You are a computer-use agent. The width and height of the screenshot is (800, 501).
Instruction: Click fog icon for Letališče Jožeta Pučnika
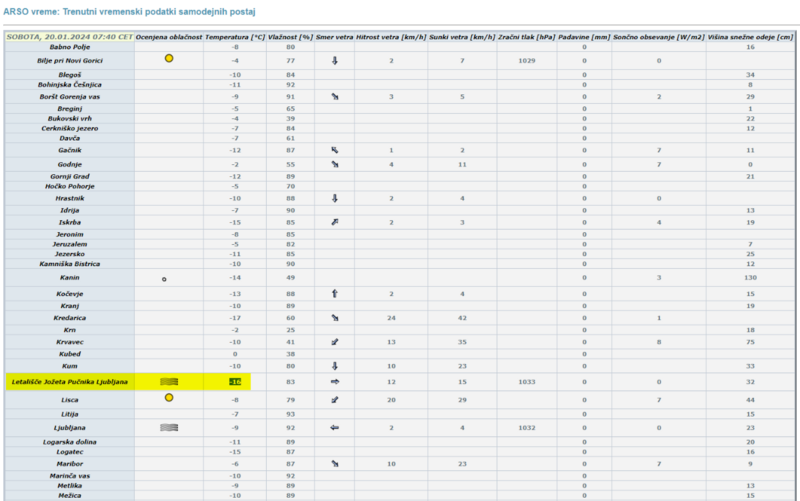169,381
